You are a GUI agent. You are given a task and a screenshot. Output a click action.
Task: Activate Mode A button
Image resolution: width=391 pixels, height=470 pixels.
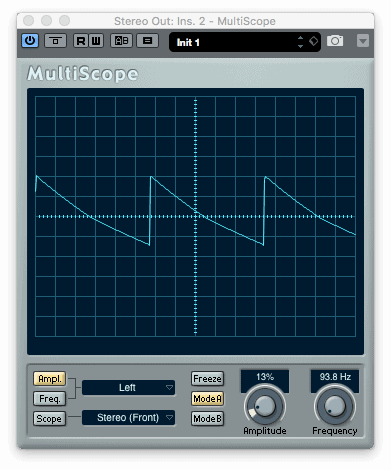point(207,399)
